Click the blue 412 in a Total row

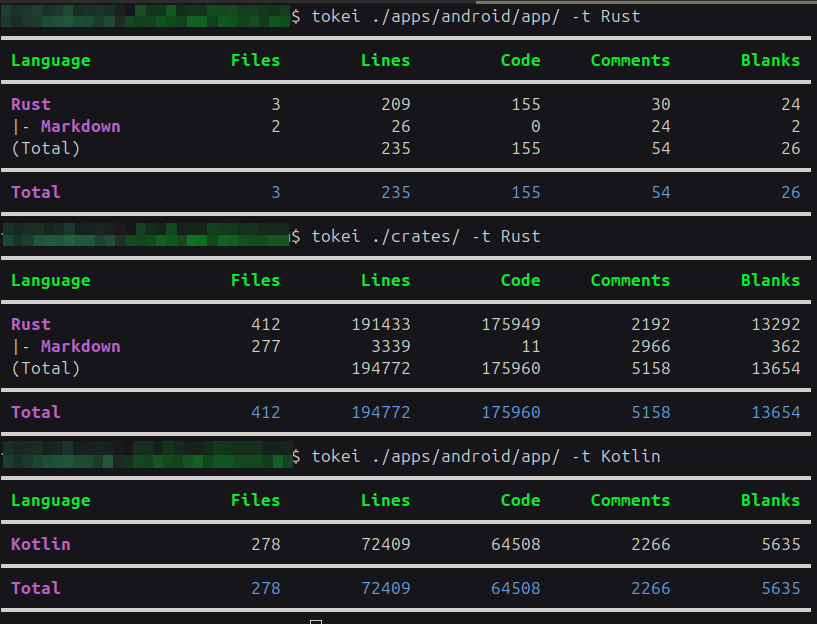pos(266,413)
